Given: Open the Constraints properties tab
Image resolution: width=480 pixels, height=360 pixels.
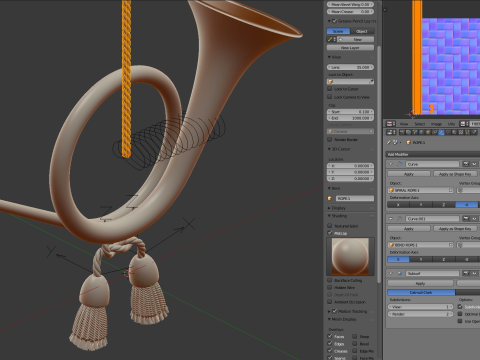Looking at the screenshot, I should click(x=435, y=132).
